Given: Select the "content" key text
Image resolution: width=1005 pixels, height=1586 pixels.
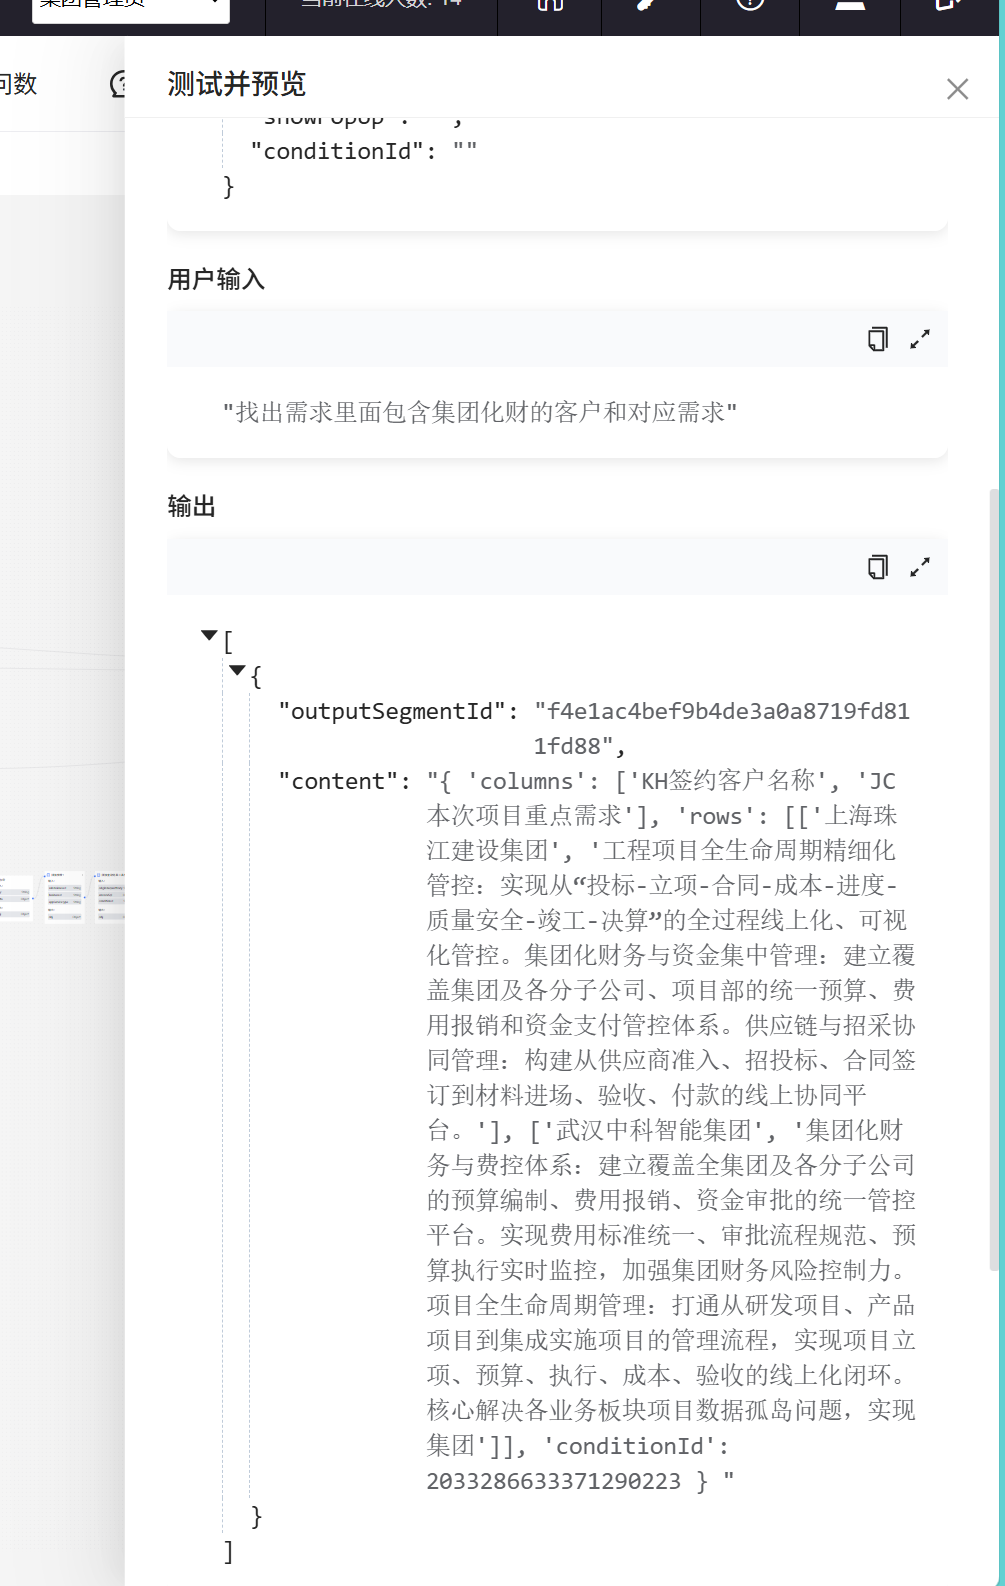Looking at the screenshot, I should [x=338, y=781].
